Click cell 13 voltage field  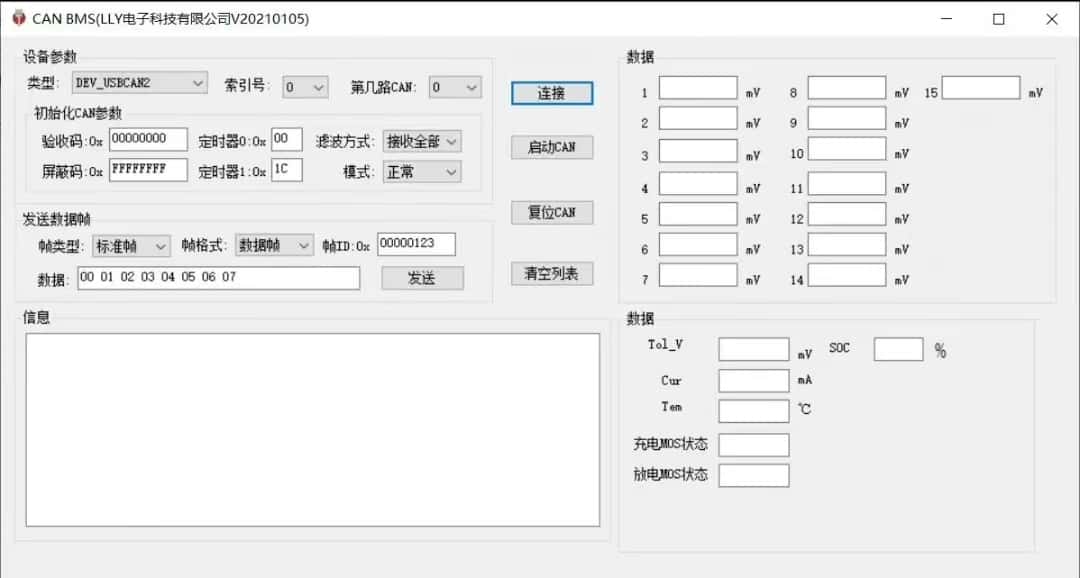coord(847,245)
